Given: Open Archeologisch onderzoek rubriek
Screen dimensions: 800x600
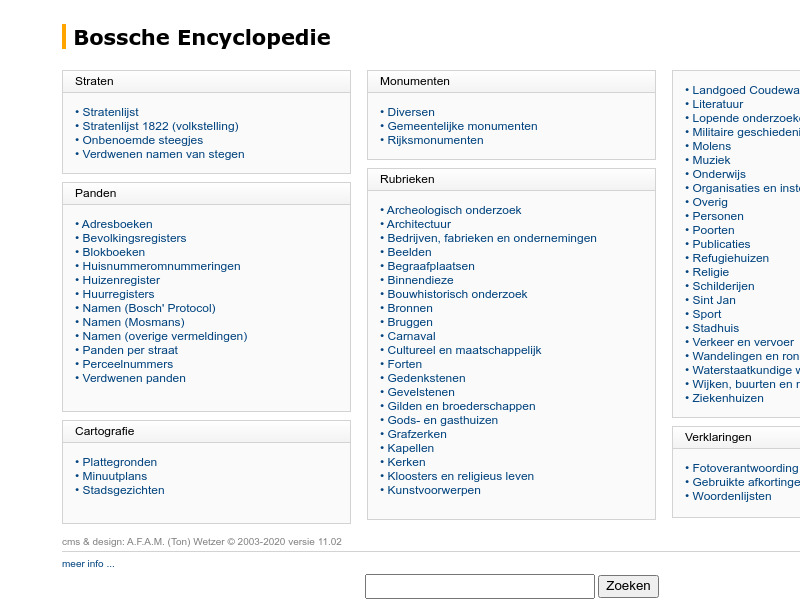Looking at the screenshot, I should pyautogui.click(x=454, y=210).
